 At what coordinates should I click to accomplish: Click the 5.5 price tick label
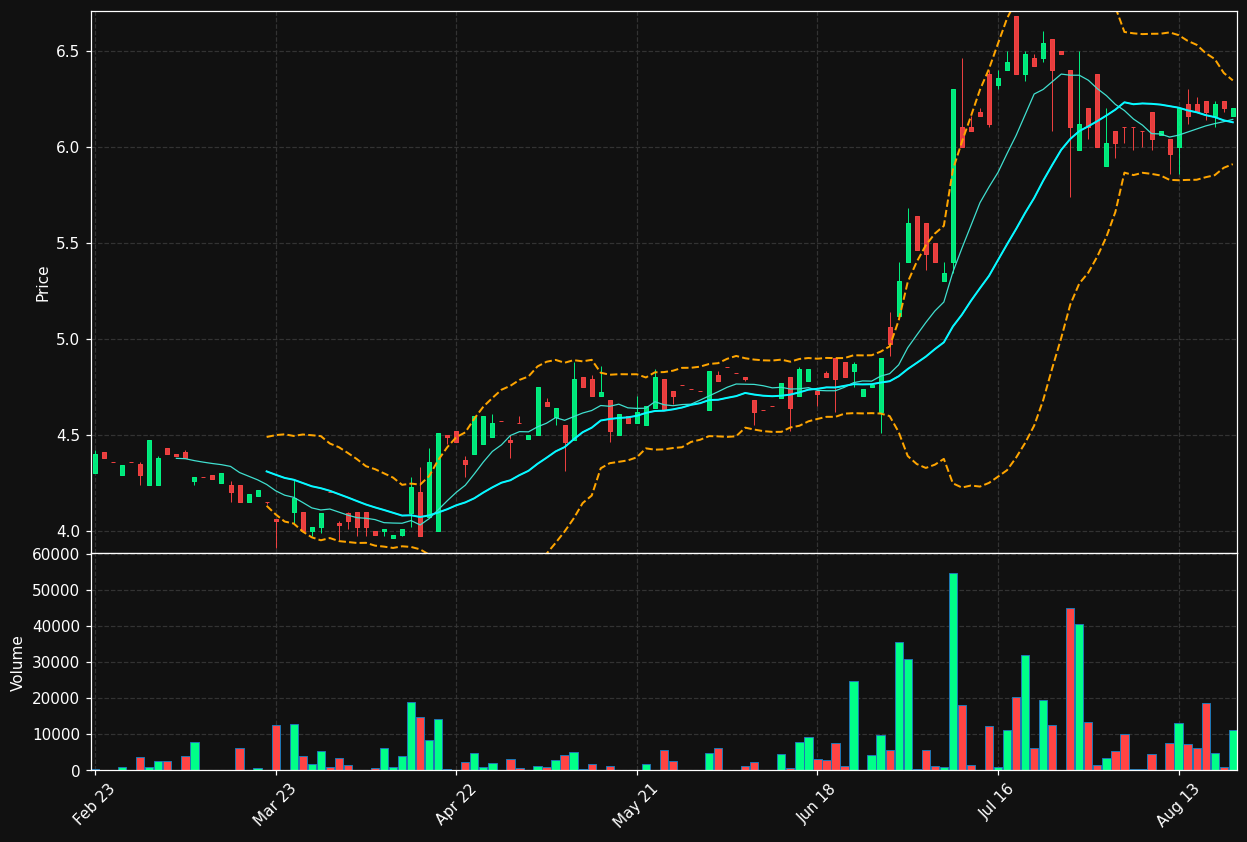click(x=68, y=244)
